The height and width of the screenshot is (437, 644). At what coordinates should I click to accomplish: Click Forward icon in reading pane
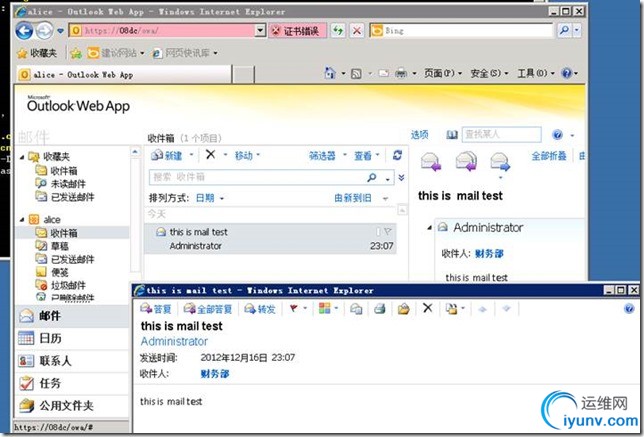500,161
